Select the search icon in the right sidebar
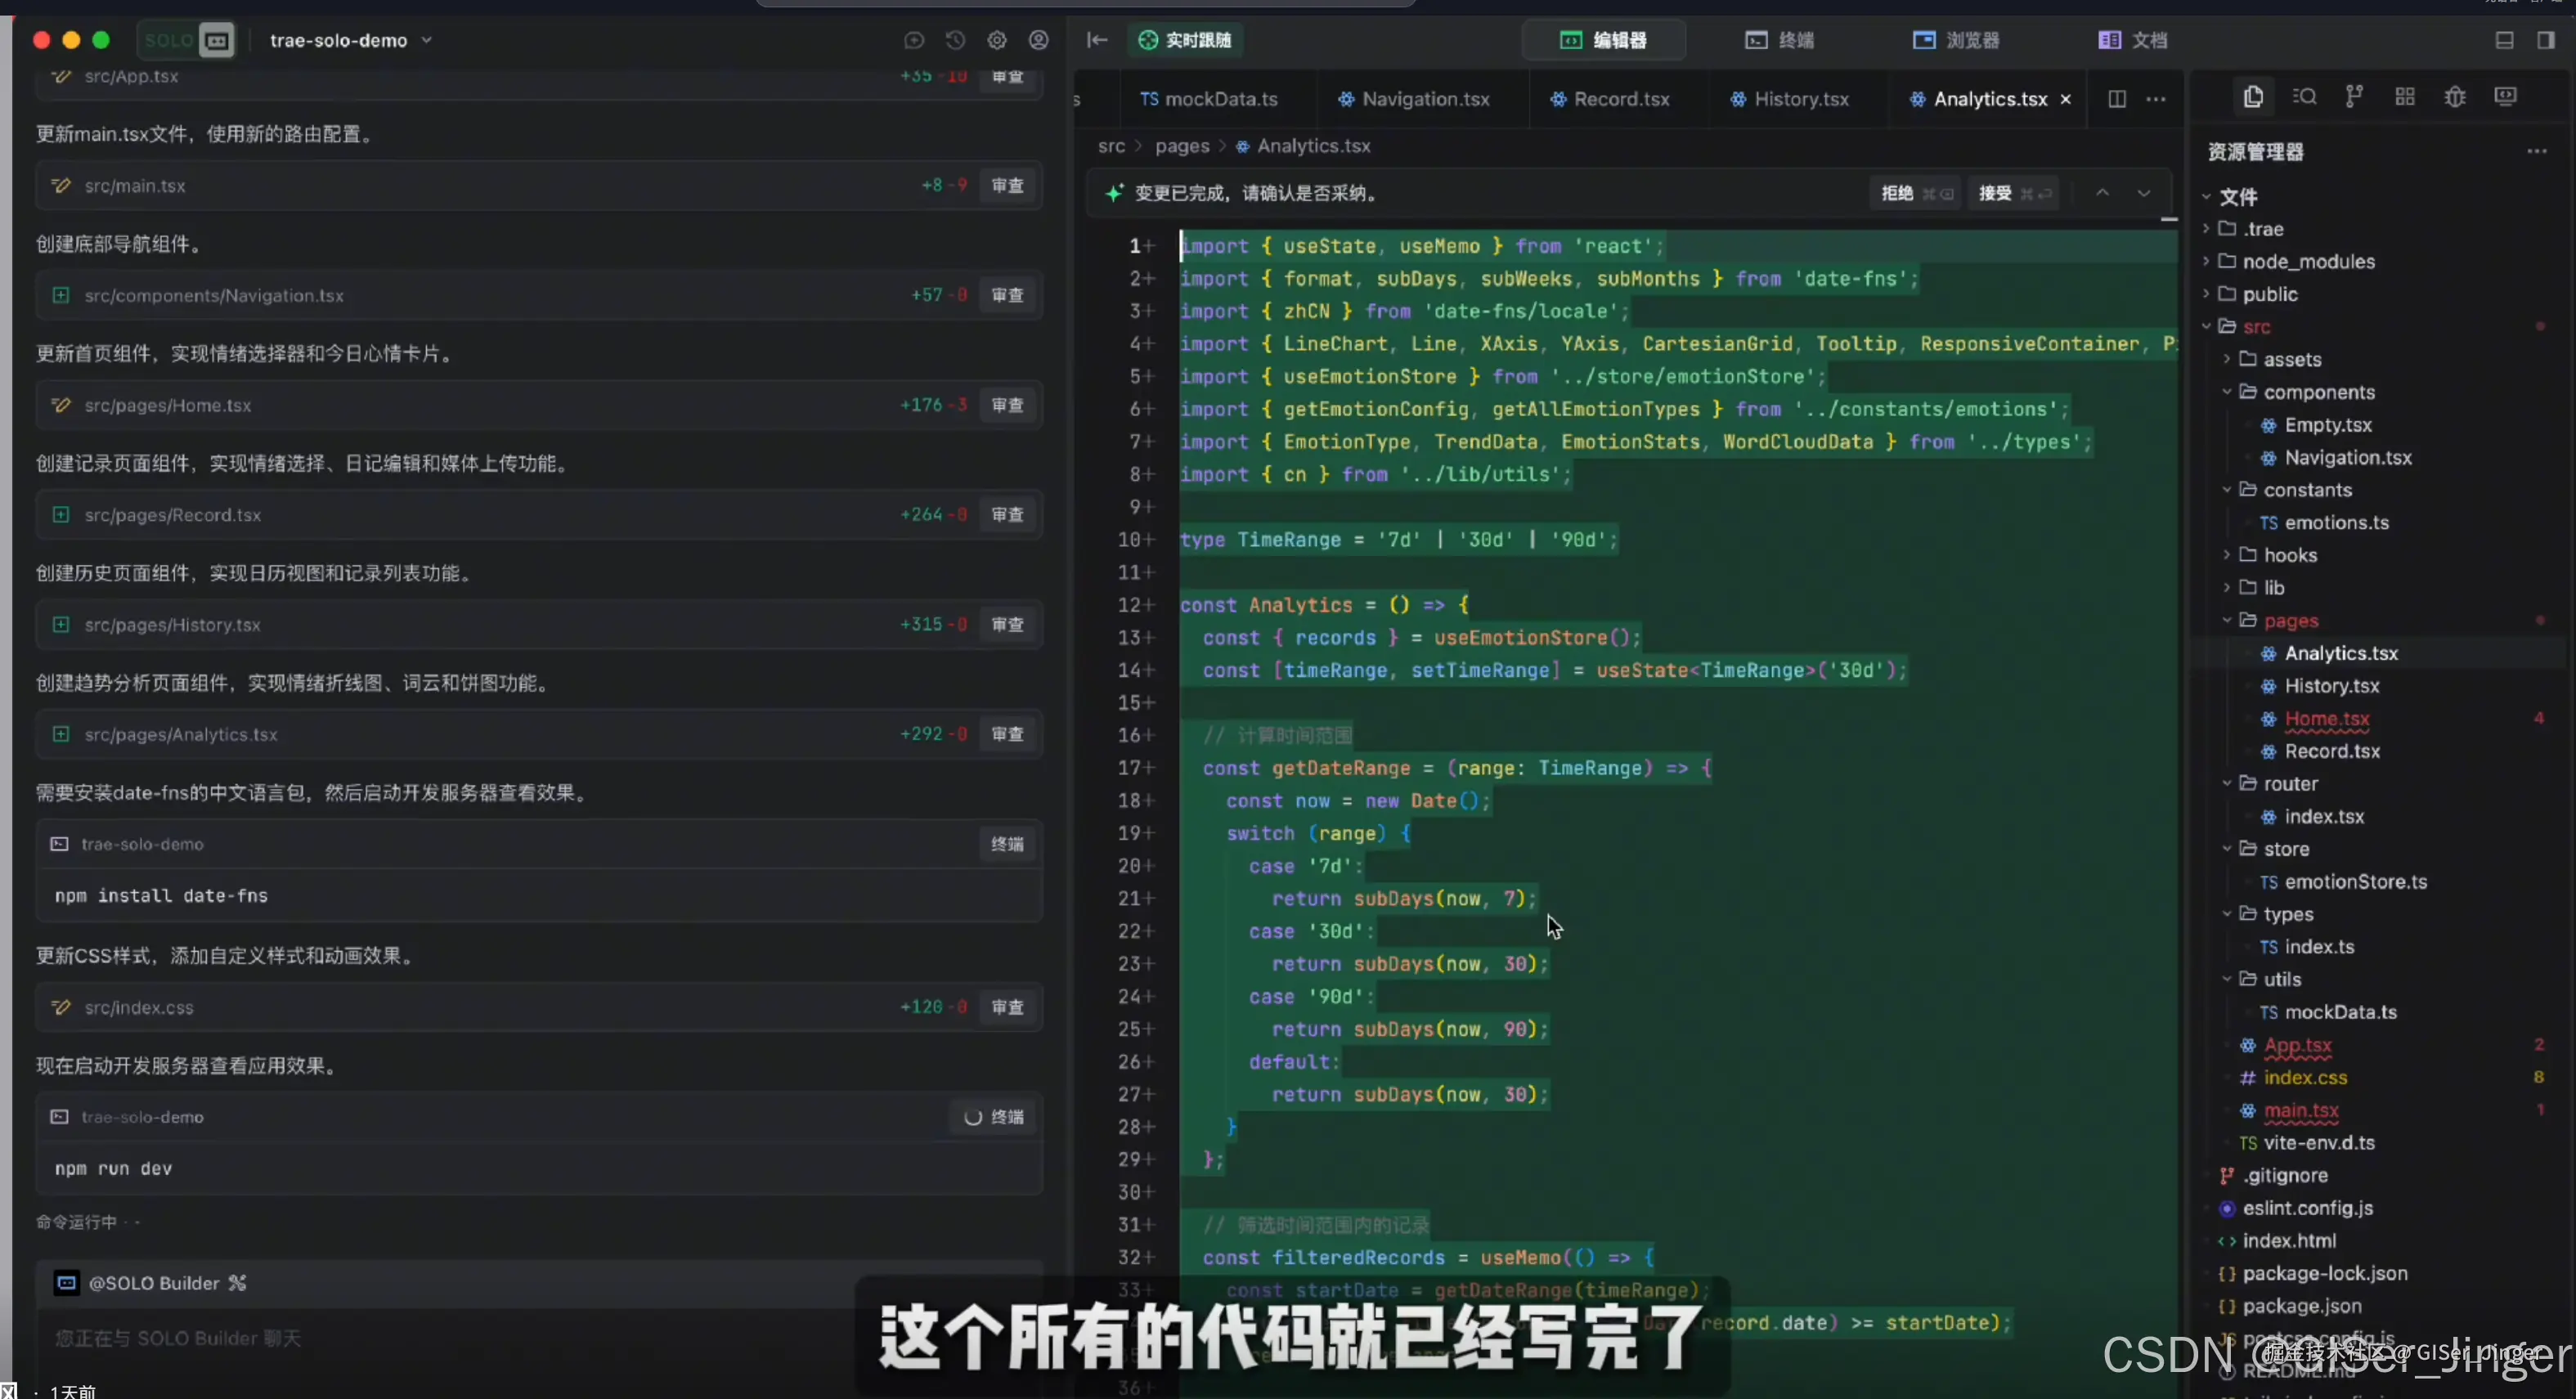This screenshot has width=2576, height=1399. pos(2305,96)
